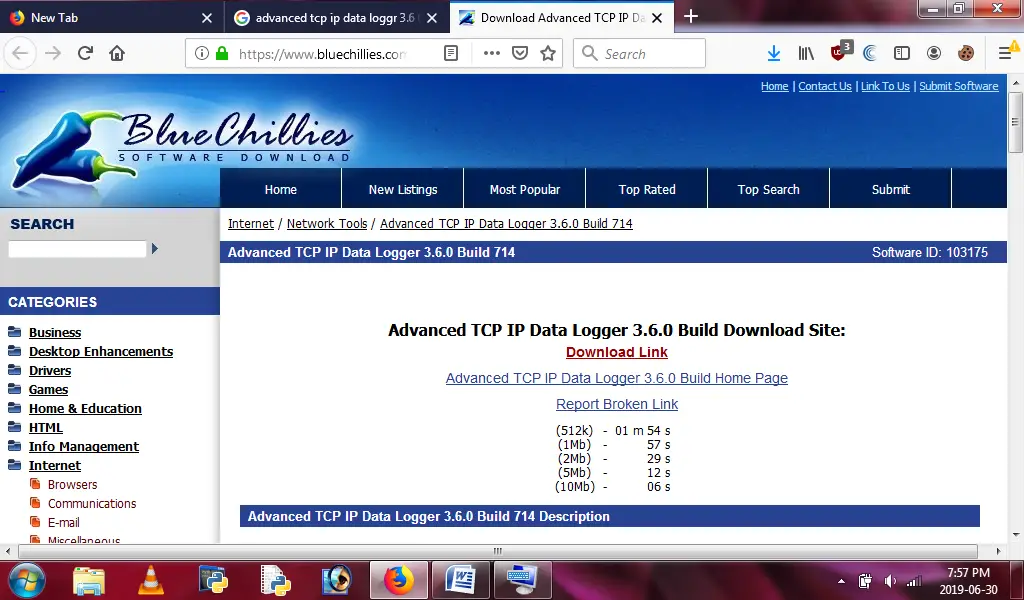Viewport: 1024px width, 600px height.
Task: Toggle reader view in address bar
Action: coord(451,54)
